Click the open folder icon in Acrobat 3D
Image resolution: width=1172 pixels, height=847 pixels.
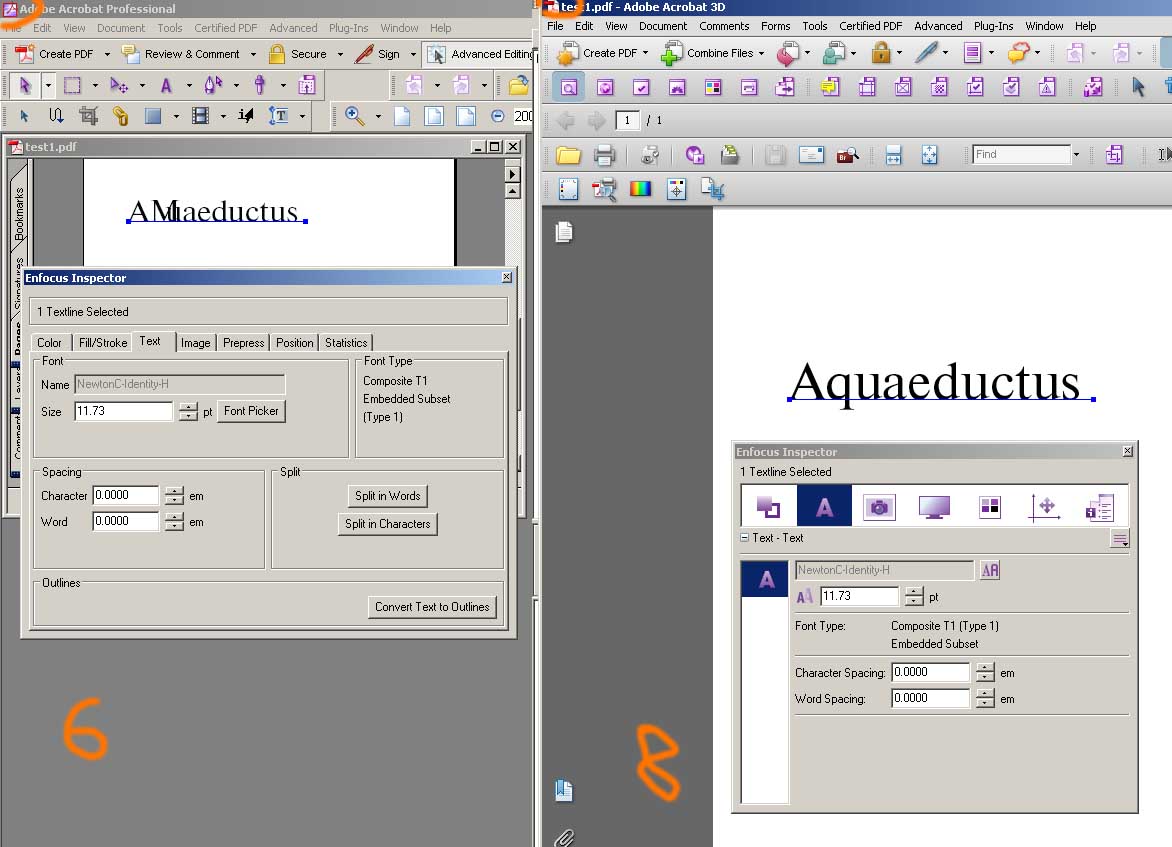[568, 155]
